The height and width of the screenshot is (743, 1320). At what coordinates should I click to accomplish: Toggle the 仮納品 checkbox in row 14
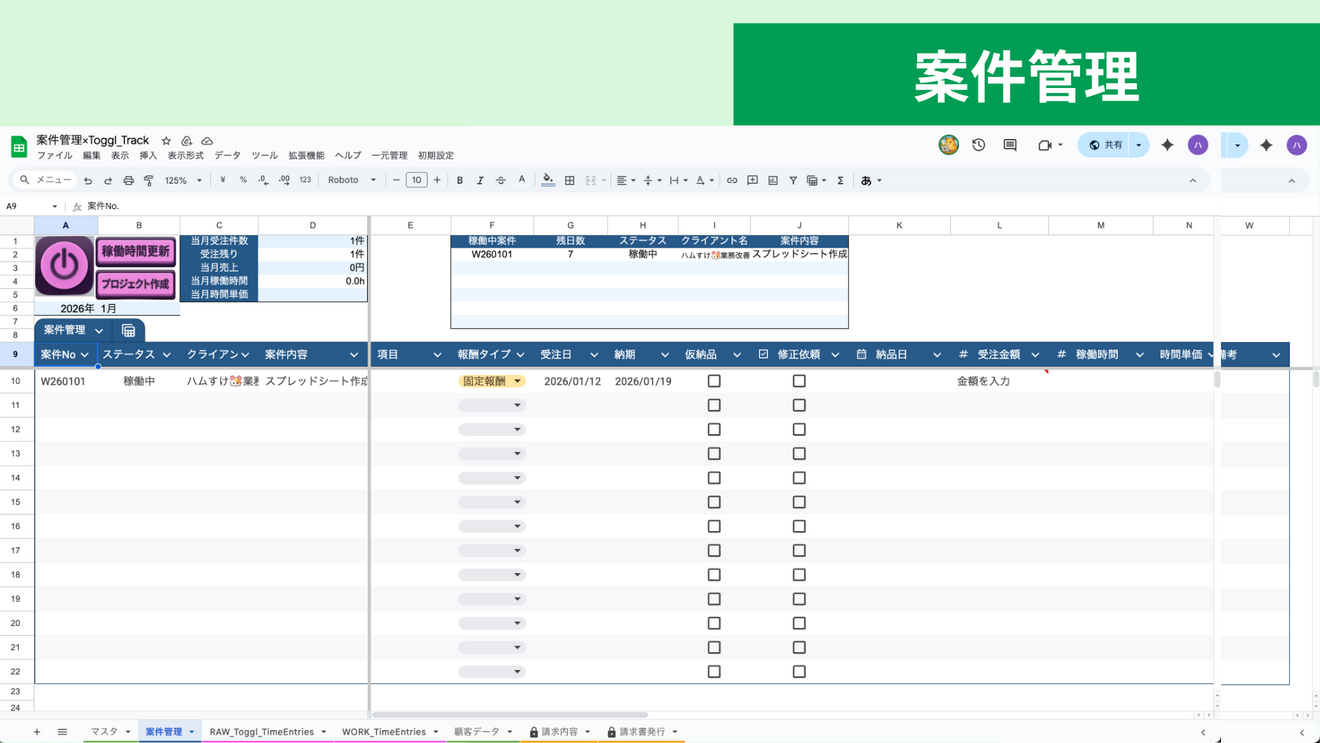[x=714, y=478]
